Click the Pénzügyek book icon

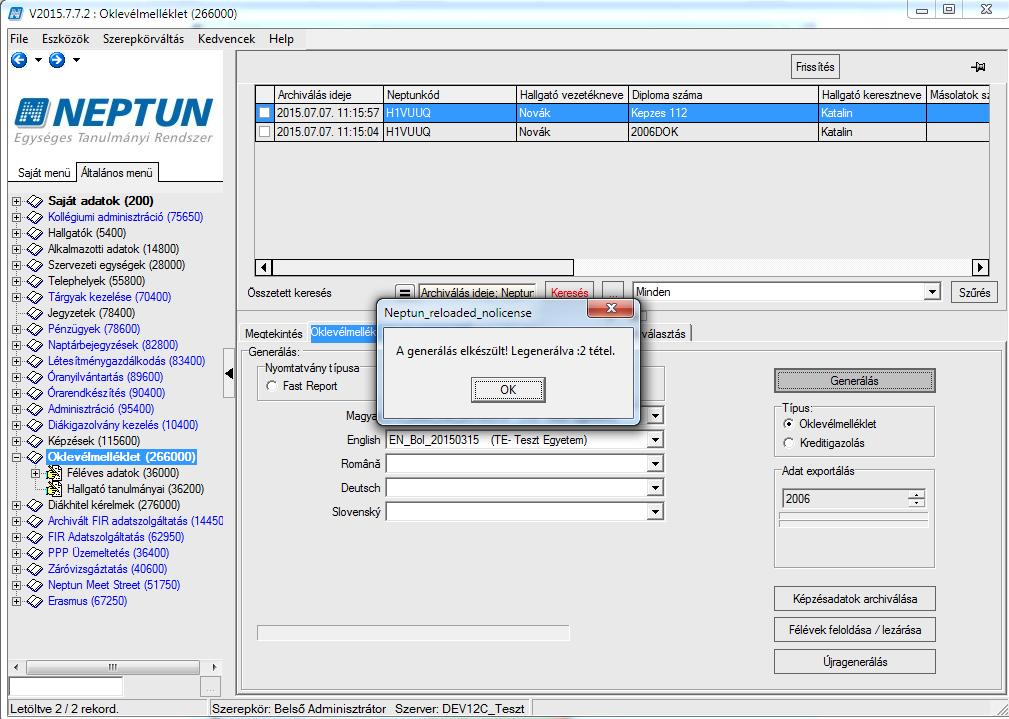34,330
